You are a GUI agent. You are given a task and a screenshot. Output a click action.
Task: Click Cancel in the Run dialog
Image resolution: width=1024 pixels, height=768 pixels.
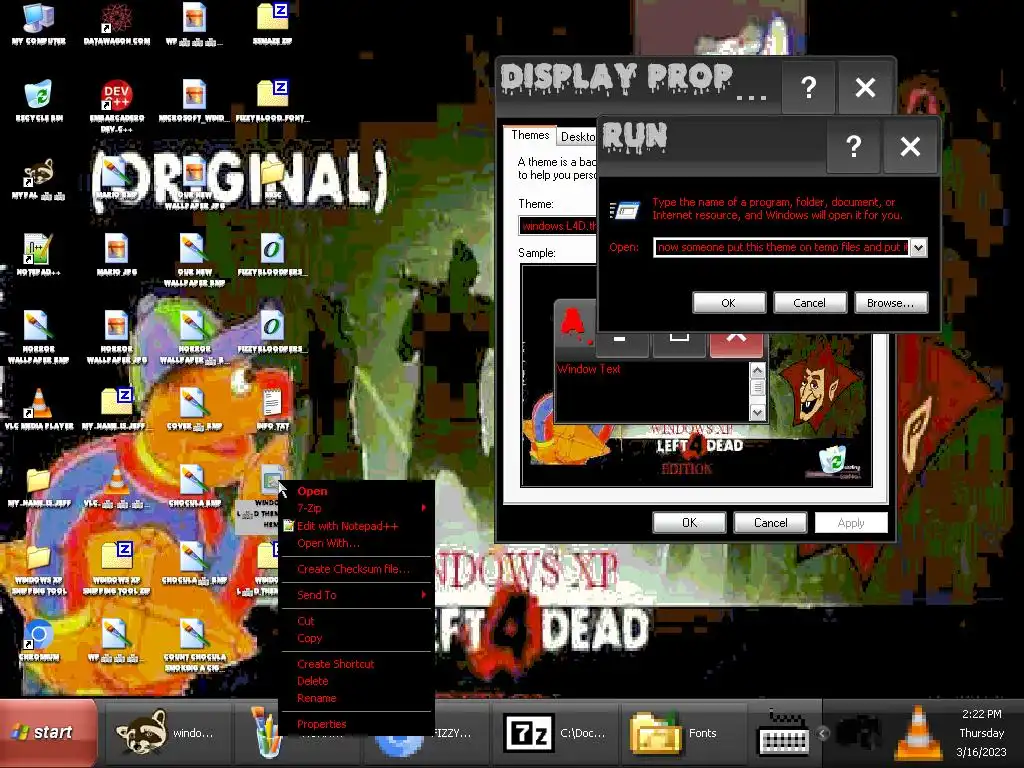[810, 303]
